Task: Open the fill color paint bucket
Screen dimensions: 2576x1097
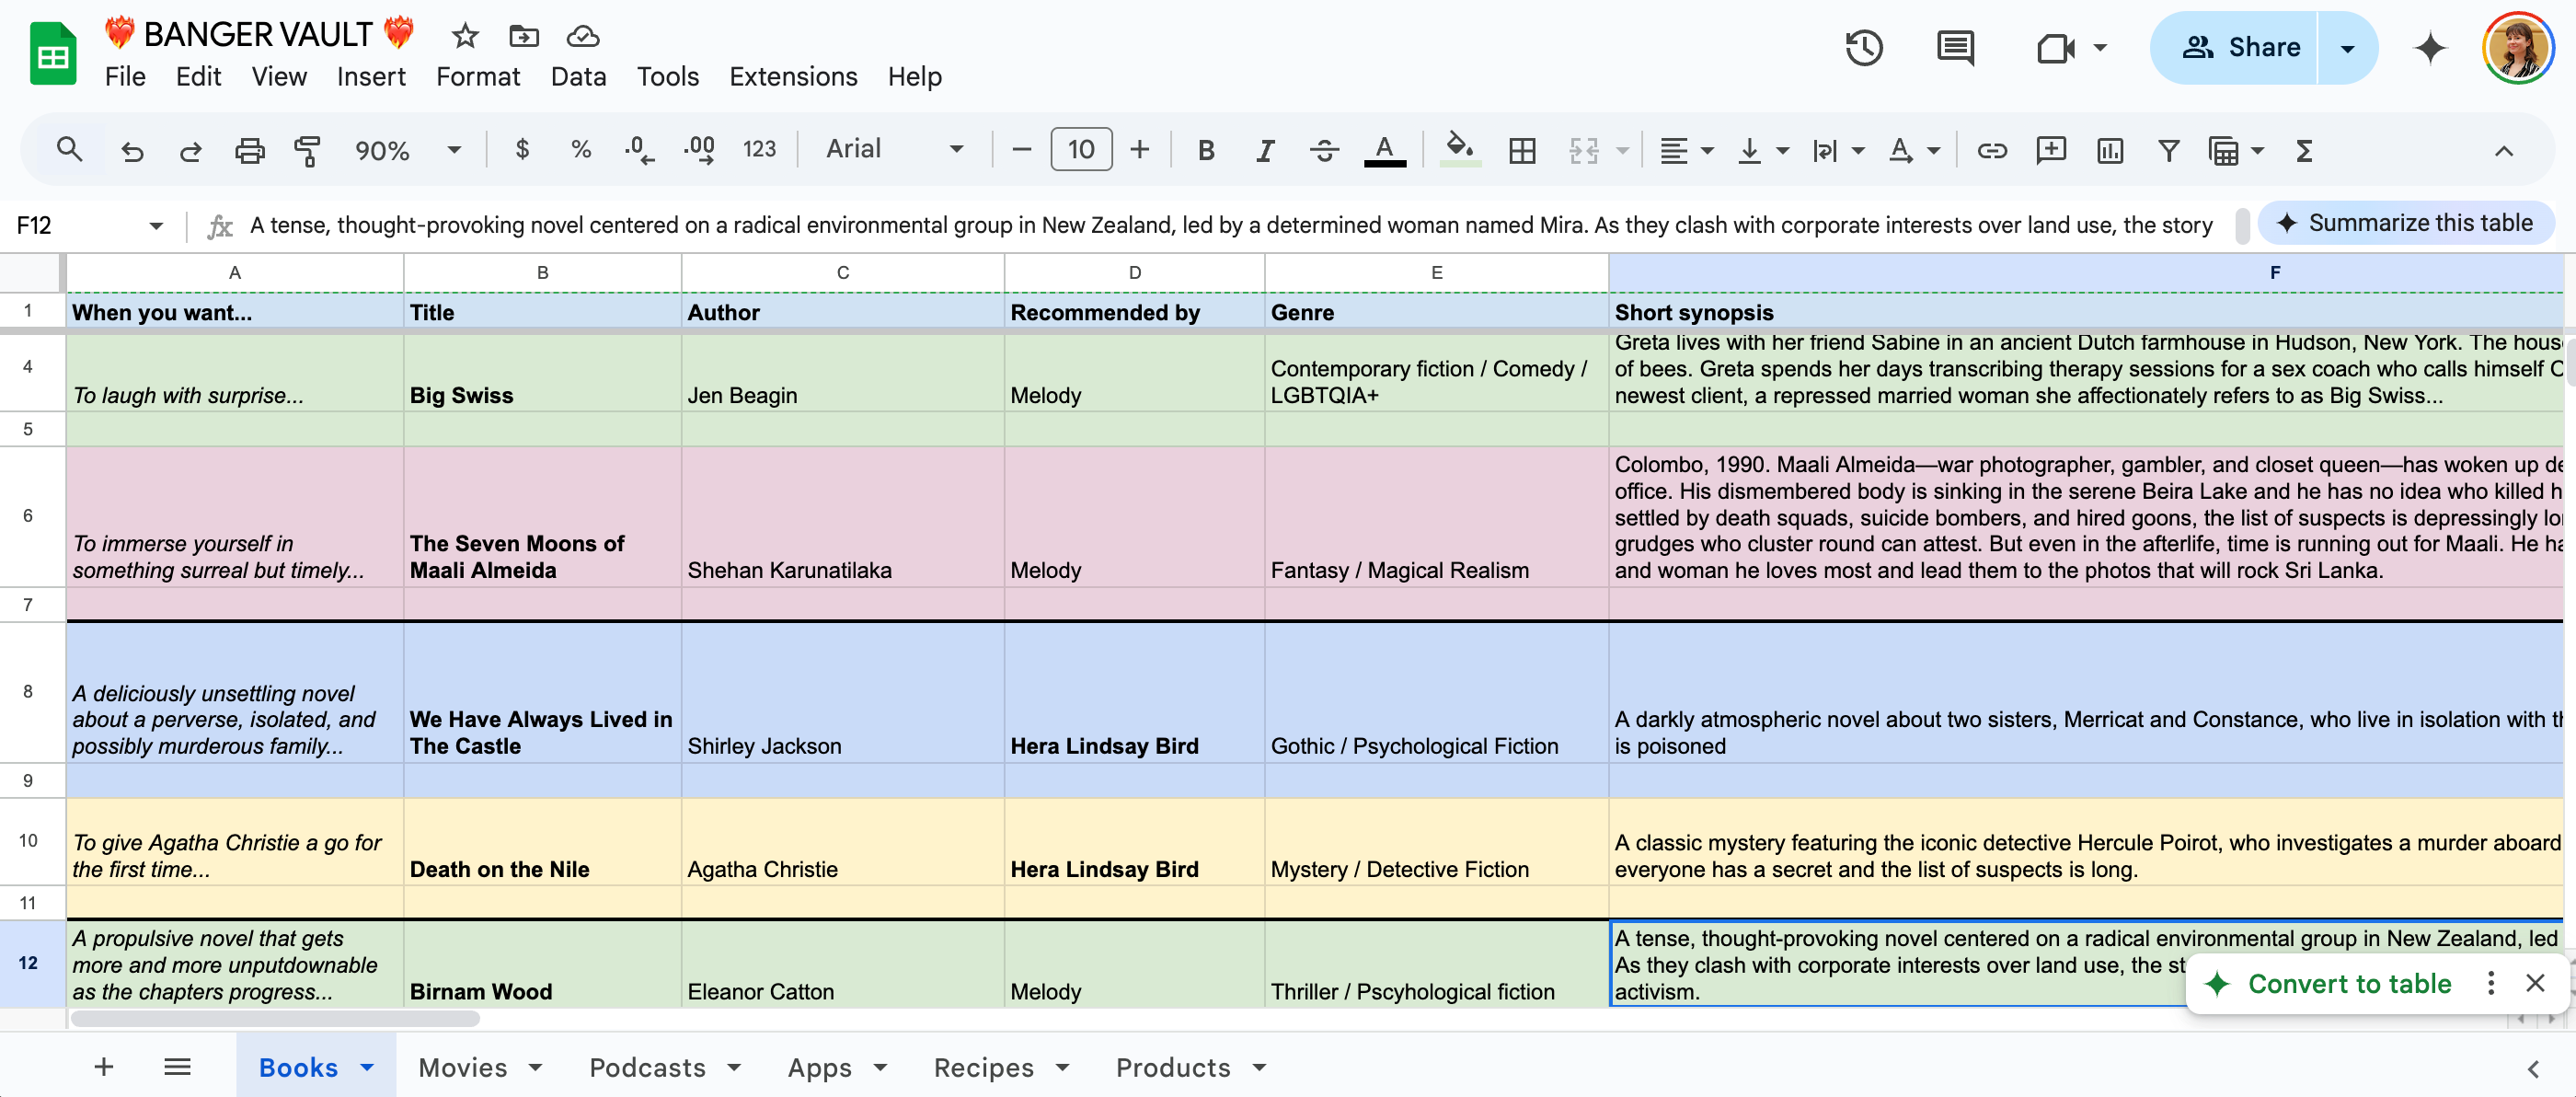Action: click(x=1459, y=150)
